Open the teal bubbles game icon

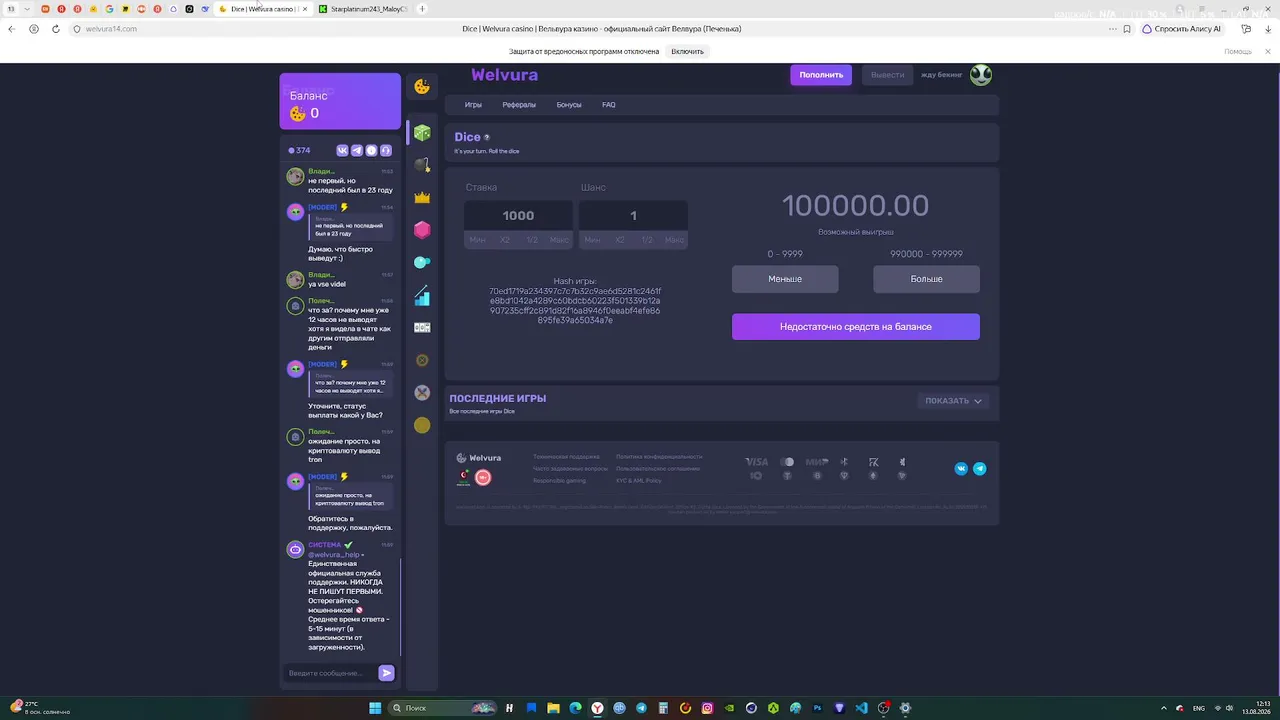pyautogui.click(x=422, y=262)
